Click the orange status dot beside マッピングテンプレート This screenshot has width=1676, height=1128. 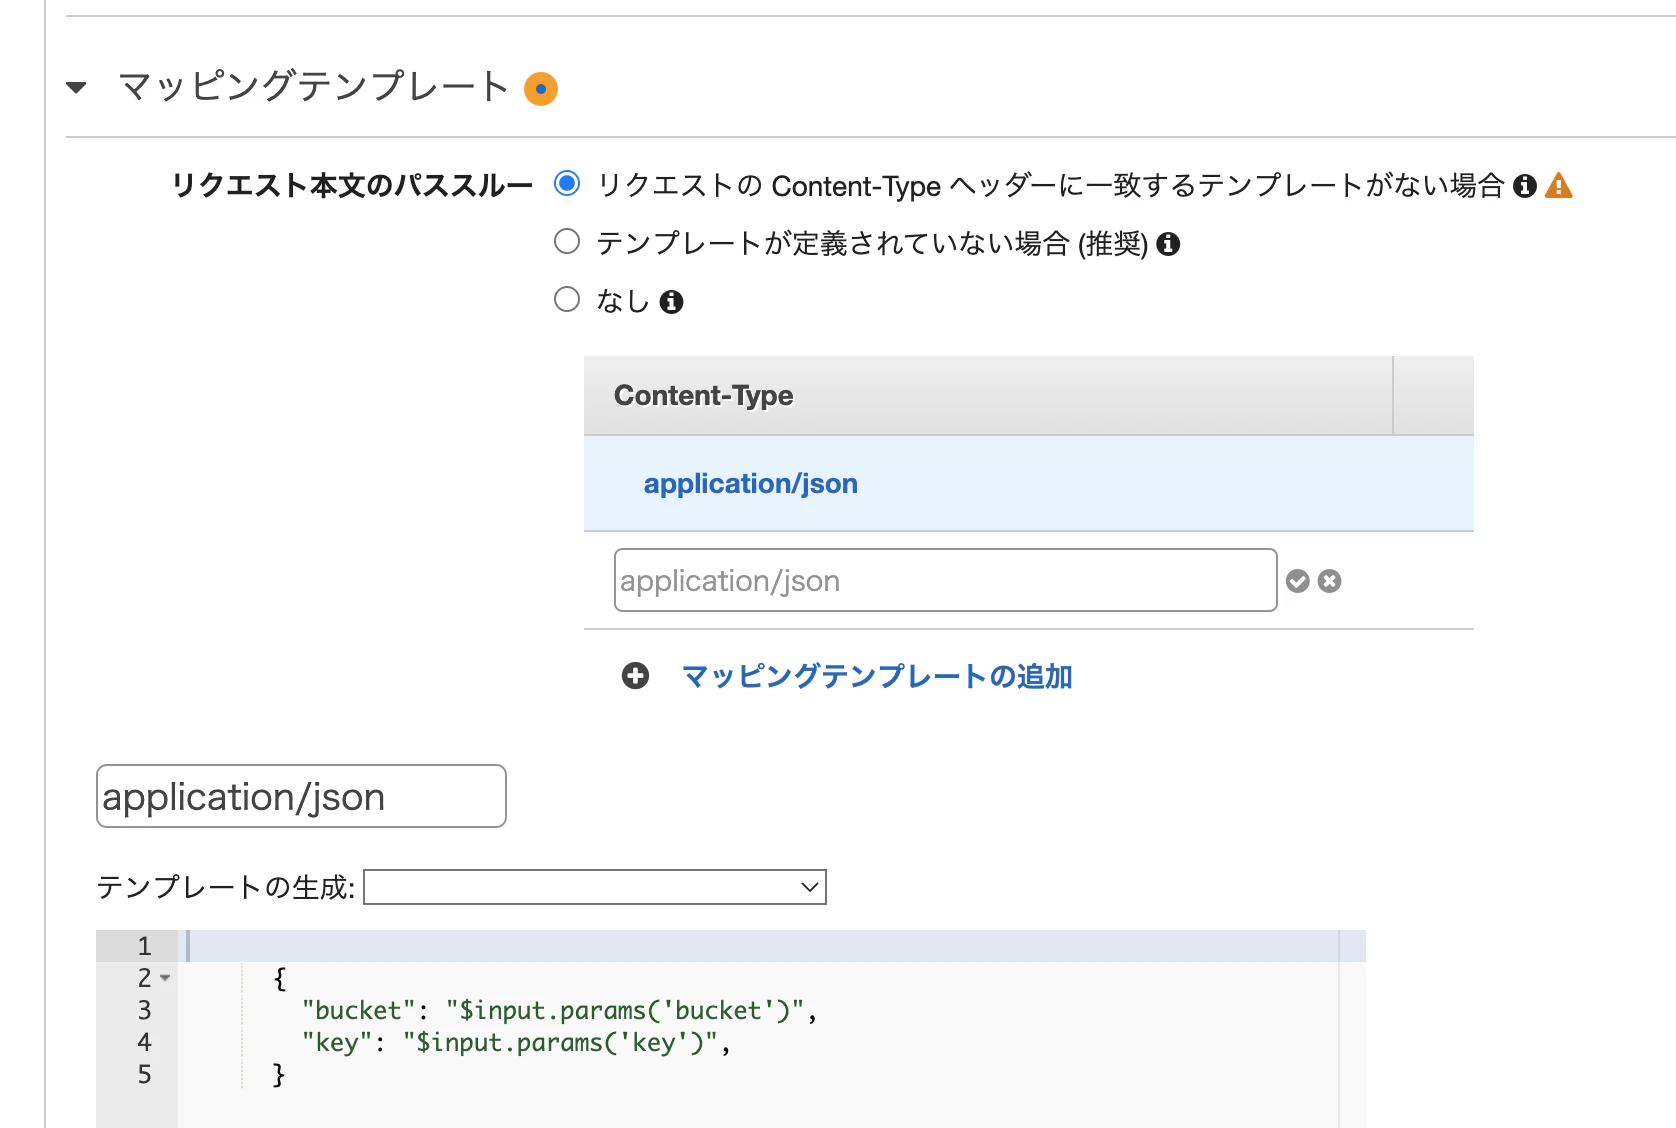(x=541, y=88)
